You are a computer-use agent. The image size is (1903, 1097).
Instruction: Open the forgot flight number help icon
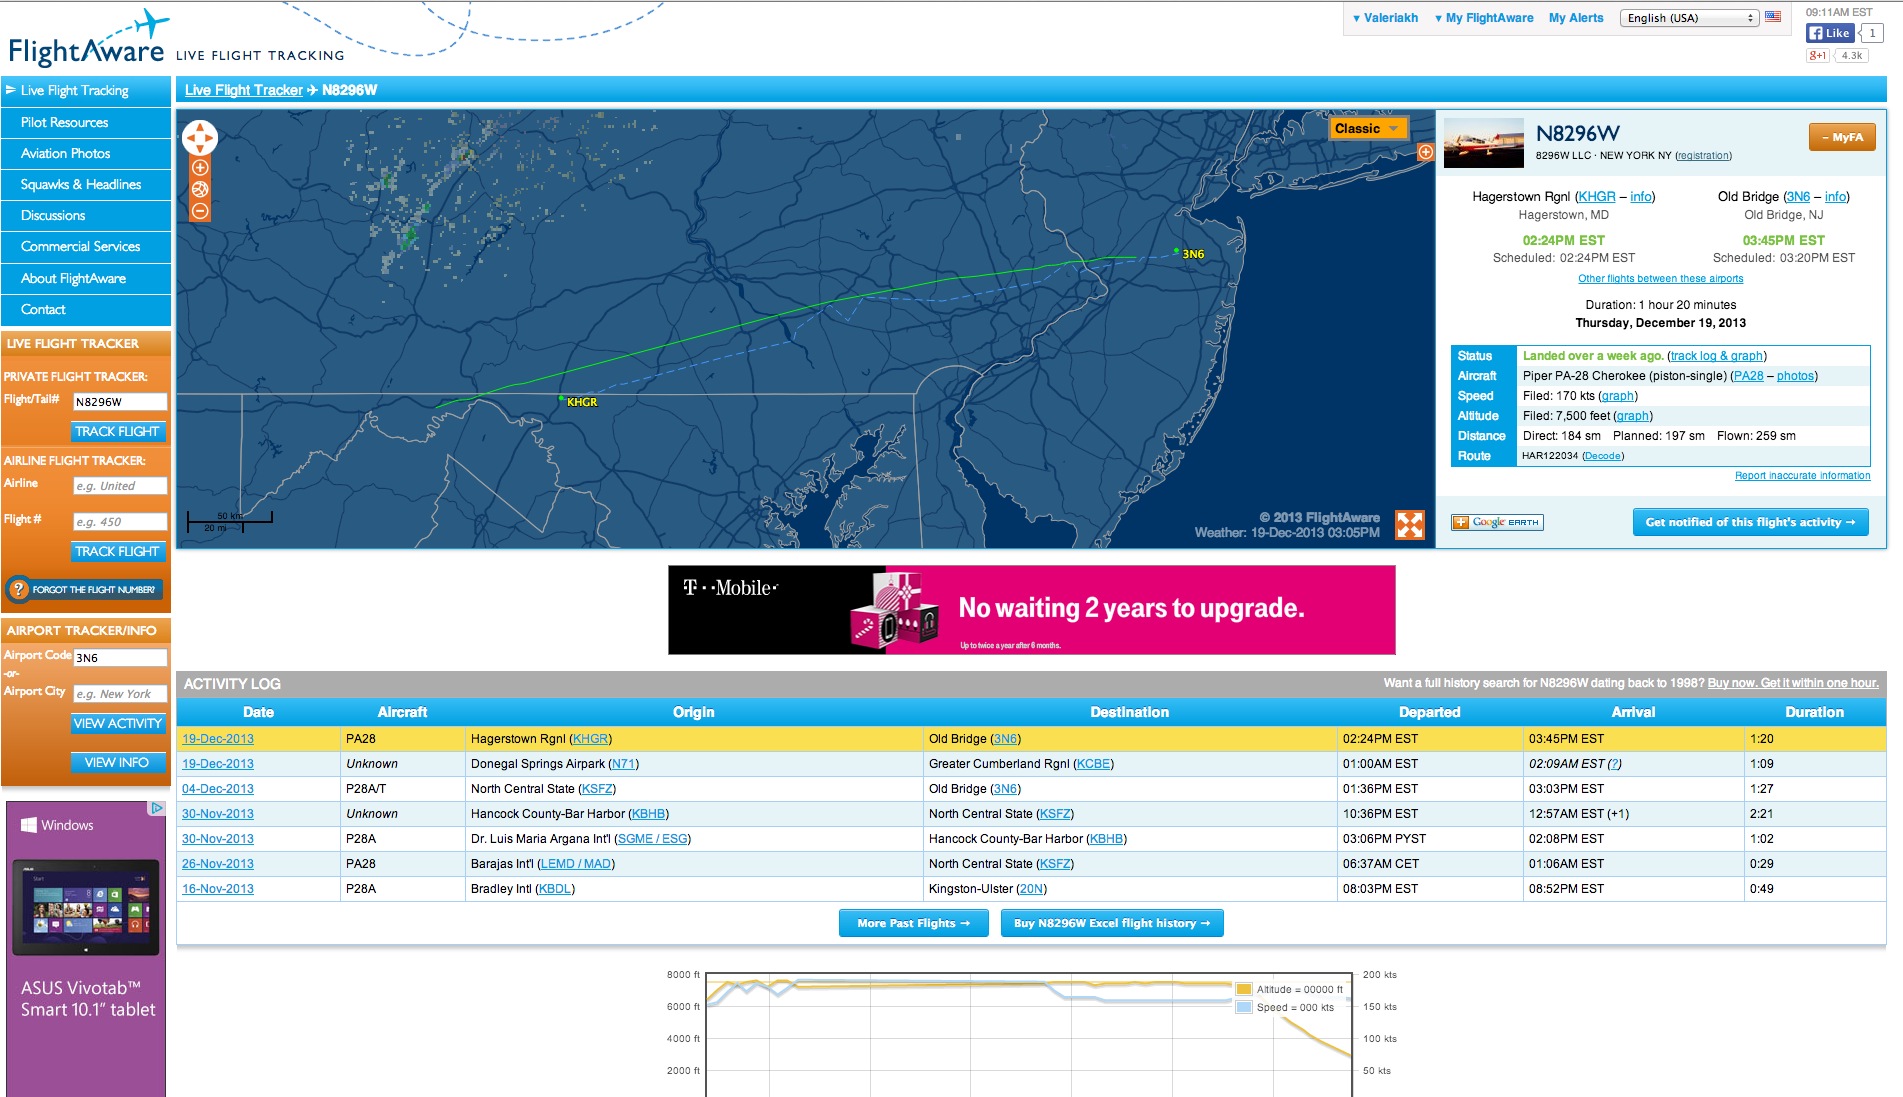pyautogui.click(x=19, y=589)
